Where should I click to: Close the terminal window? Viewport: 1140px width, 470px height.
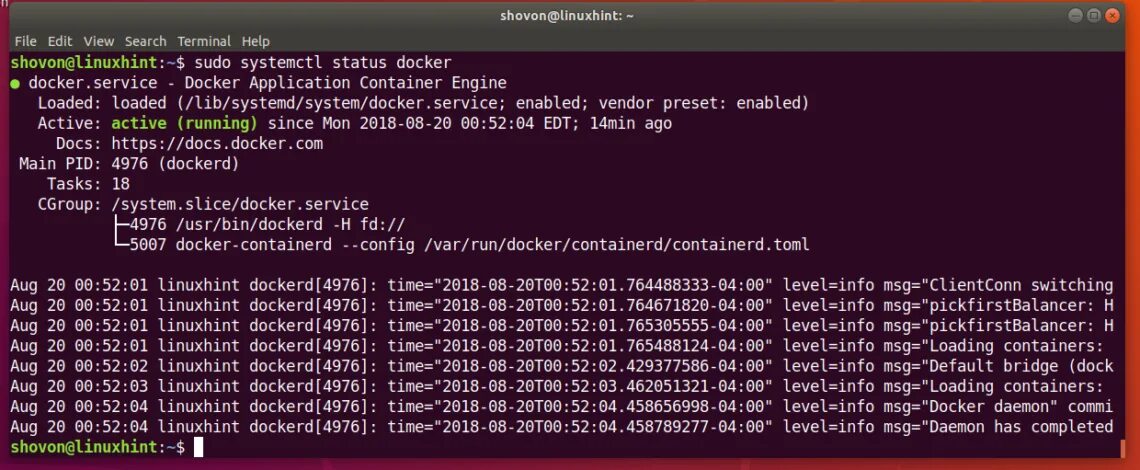pyautogui.click(x=1112, y=15)
